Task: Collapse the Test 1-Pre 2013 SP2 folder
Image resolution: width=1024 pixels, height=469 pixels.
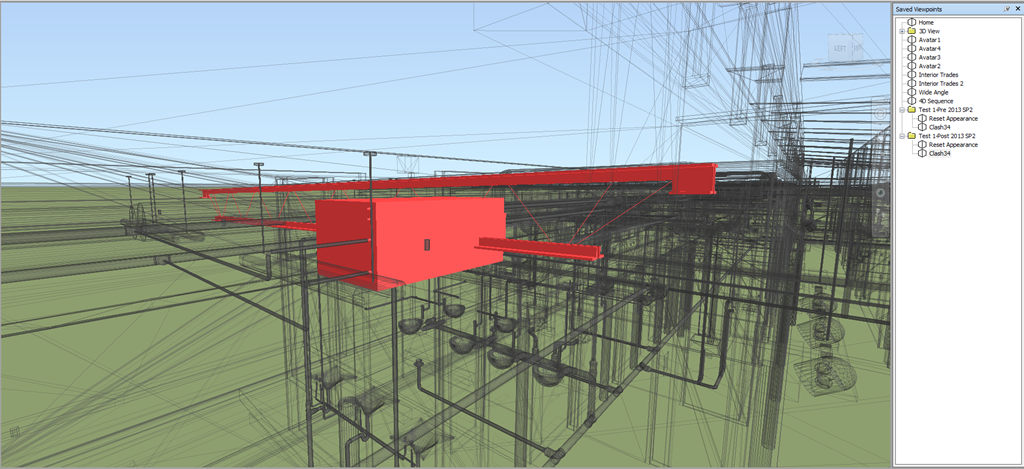Action: point(902,110)
